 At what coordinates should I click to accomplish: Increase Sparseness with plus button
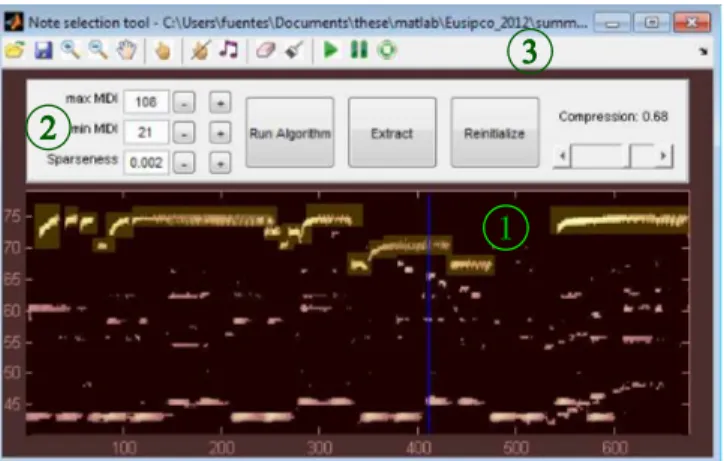click(x=220, y=164)
